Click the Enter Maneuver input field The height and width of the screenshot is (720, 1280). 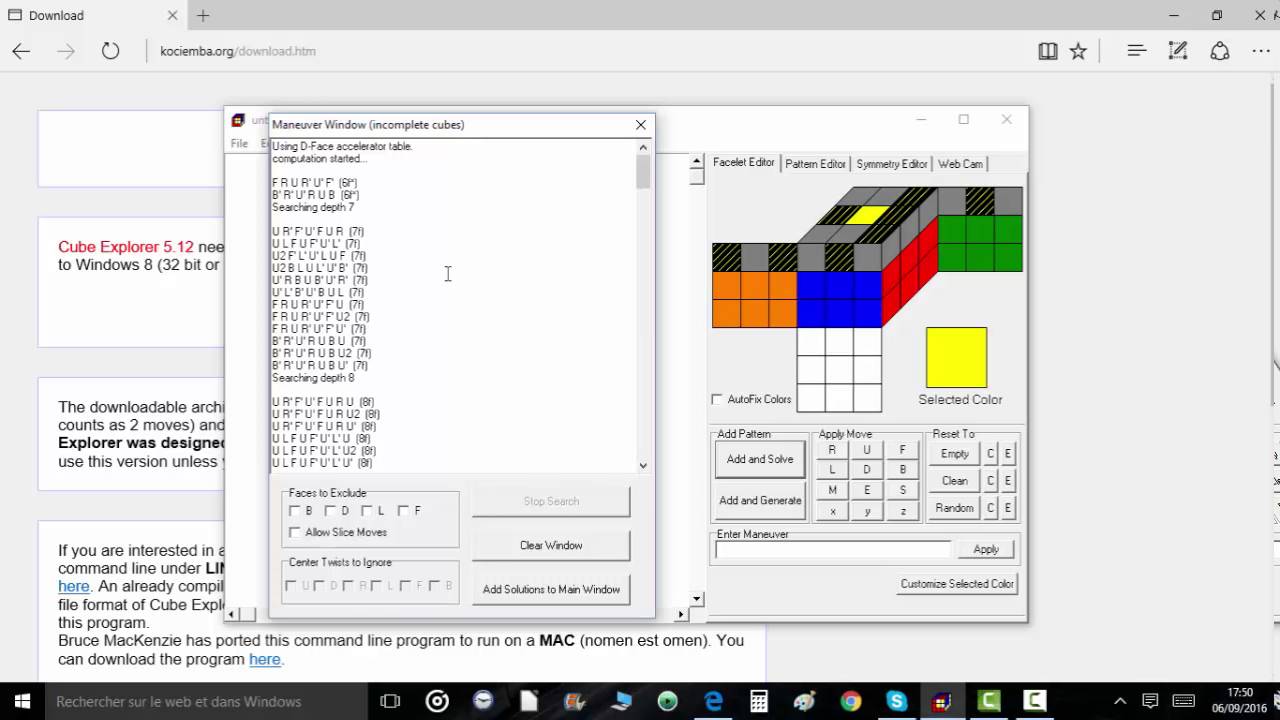(x=833, y=549)
